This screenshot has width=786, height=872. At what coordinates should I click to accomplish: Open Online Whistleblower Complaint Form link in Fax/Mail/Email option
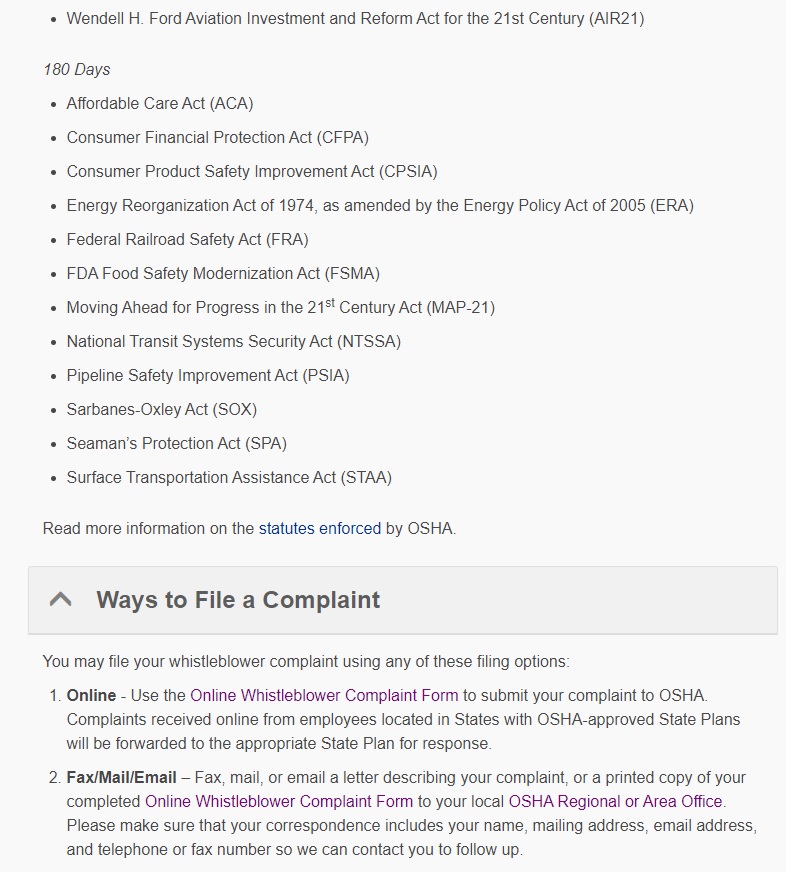click(x=279, y=801)
